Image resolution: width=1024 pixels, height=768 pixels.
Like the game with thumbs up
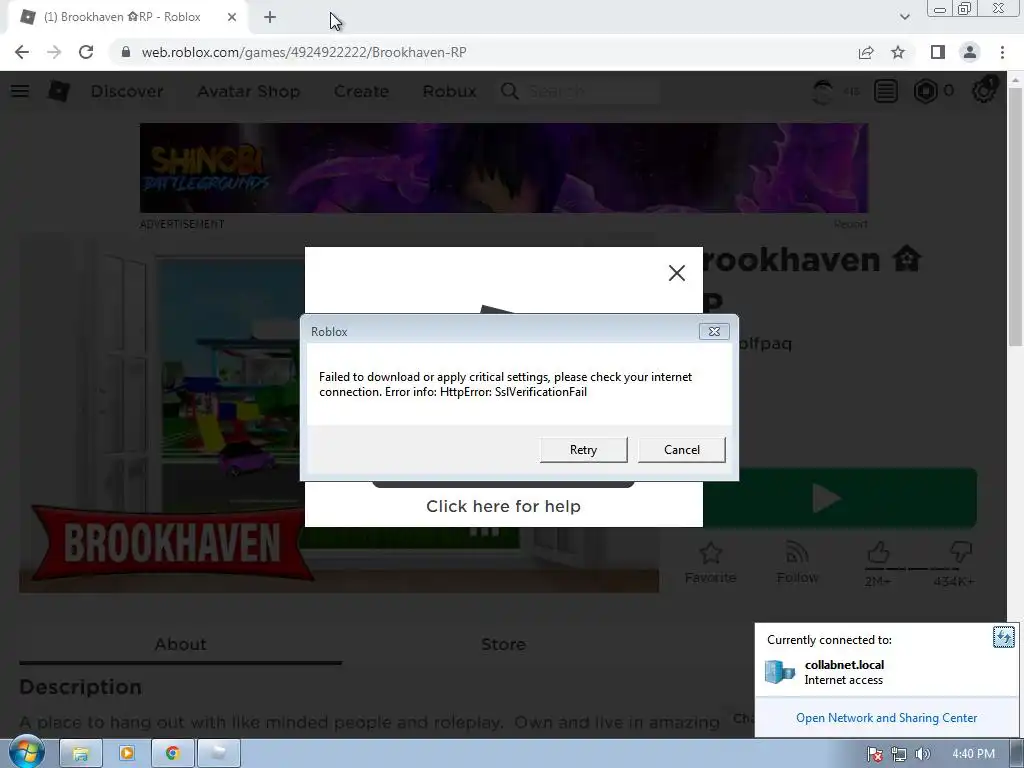[878, 553]
